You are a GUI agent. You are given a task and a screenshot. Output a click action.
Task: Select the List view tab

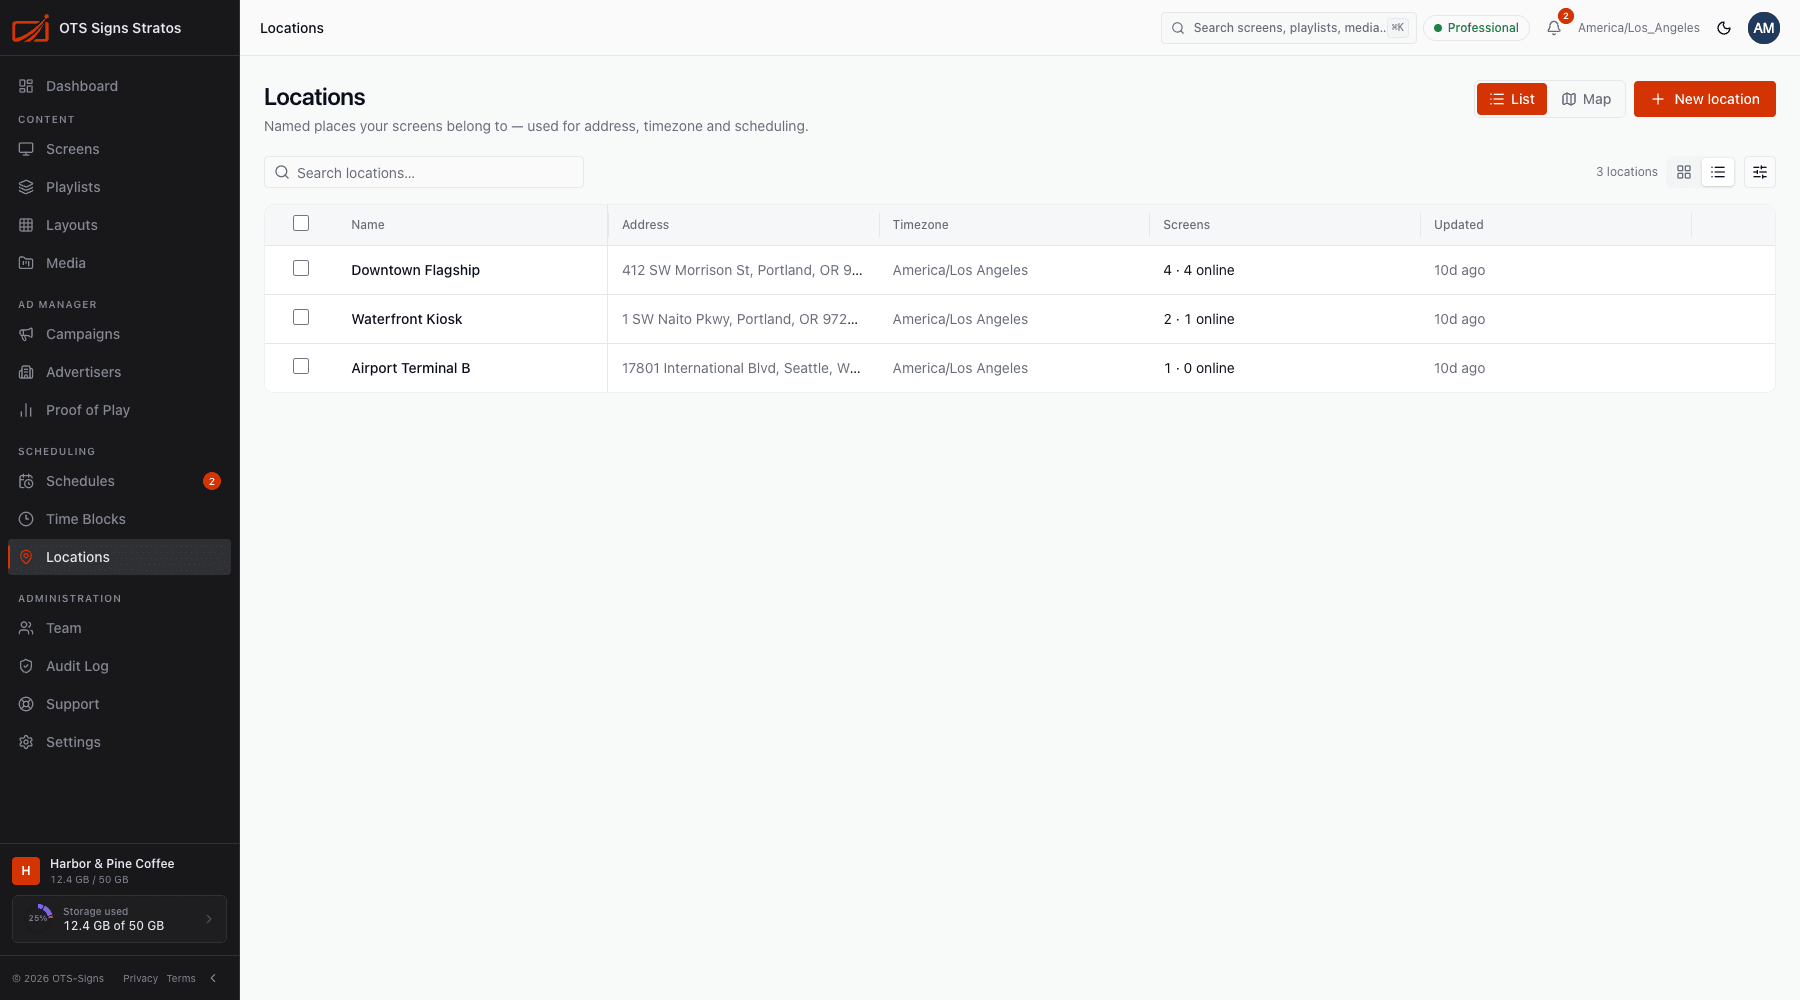(1512, 99)
